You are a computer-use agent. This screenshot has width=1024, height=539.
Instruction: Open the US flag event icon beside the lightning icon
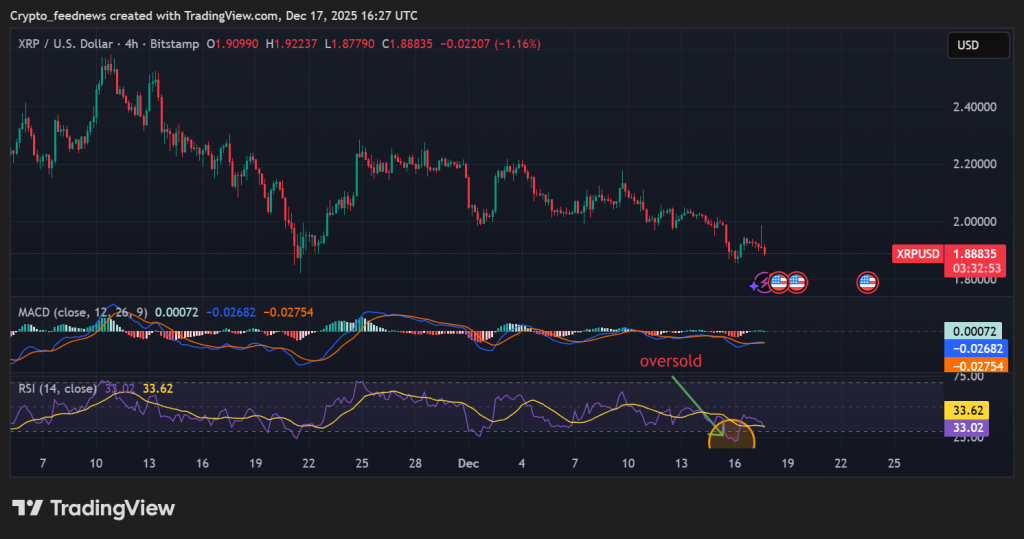778,282
